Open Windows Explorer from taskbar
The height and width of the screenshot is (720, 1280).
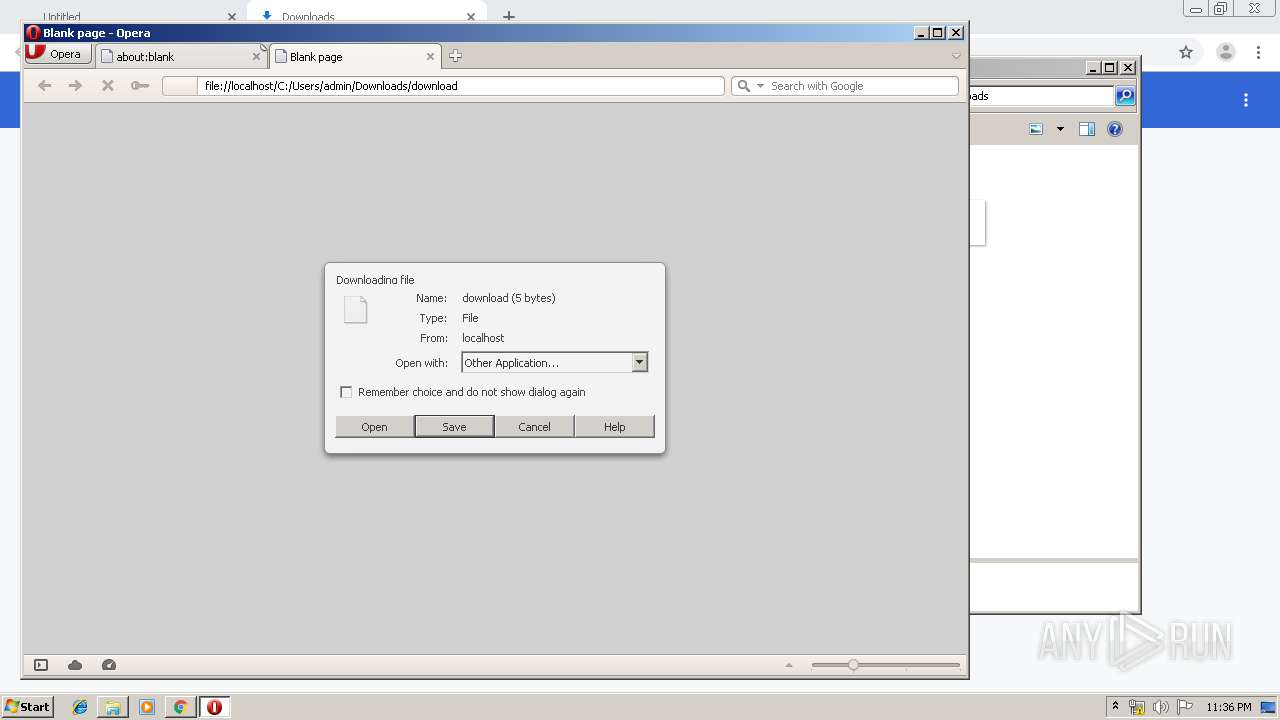113,707
